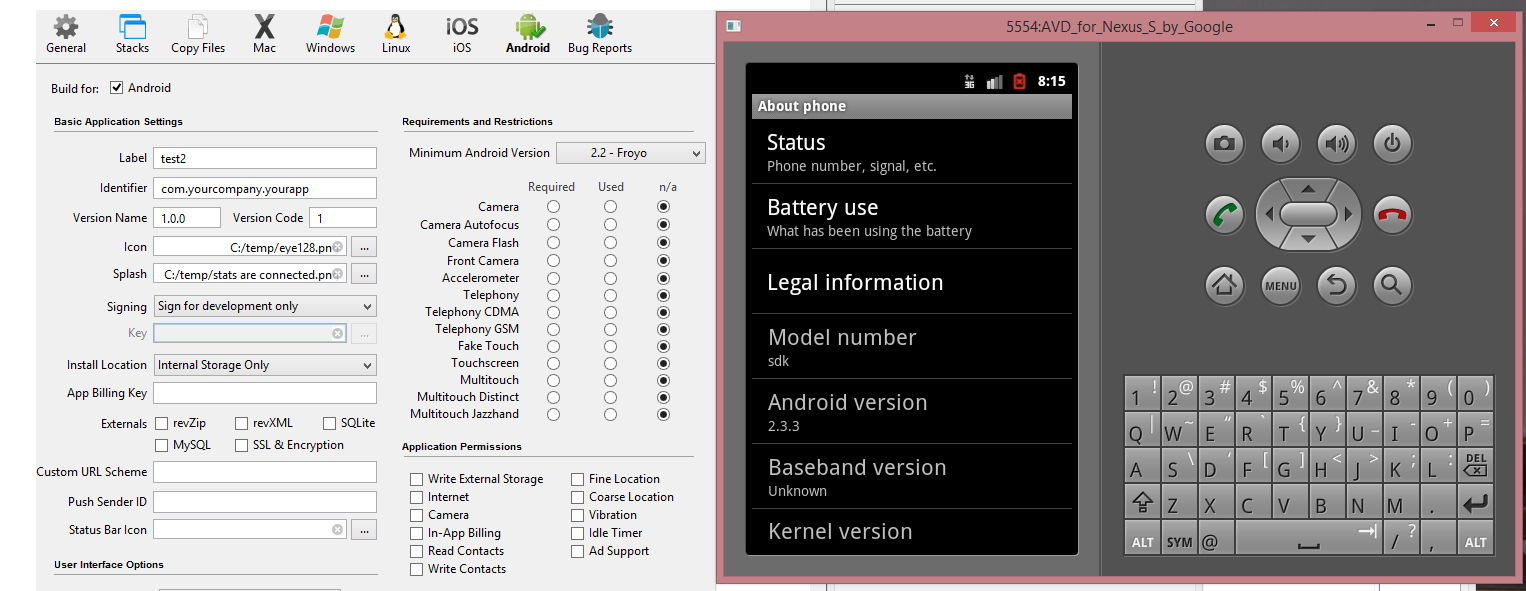Expand the Signing dropdown
This screenshot has height=591, width=1526.
pyautogui.click(x=265, y=306)
